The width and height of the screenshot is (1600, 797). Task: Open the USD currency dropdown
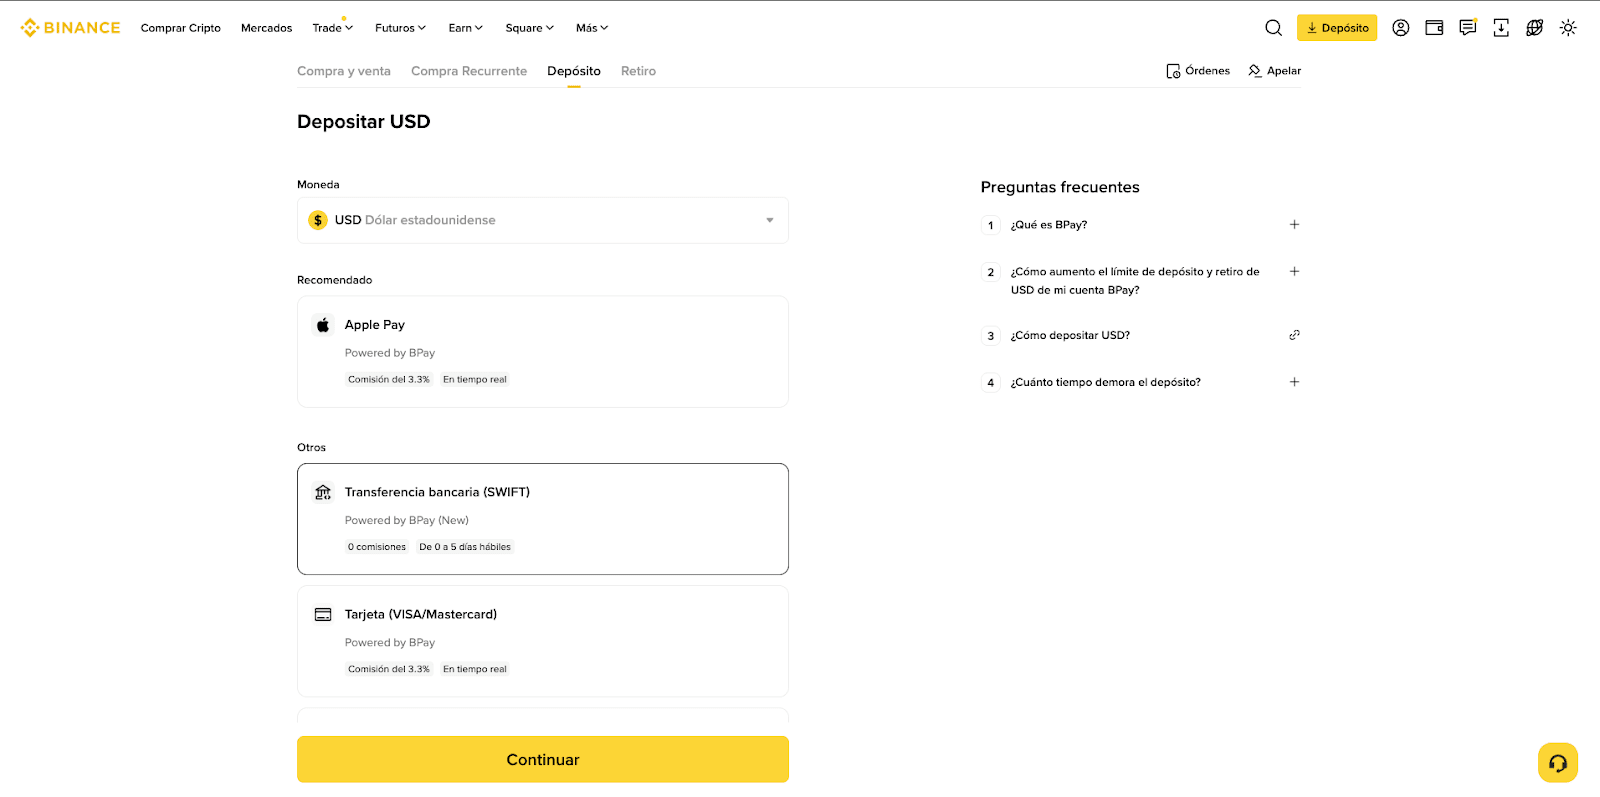[x=542, y=220]
